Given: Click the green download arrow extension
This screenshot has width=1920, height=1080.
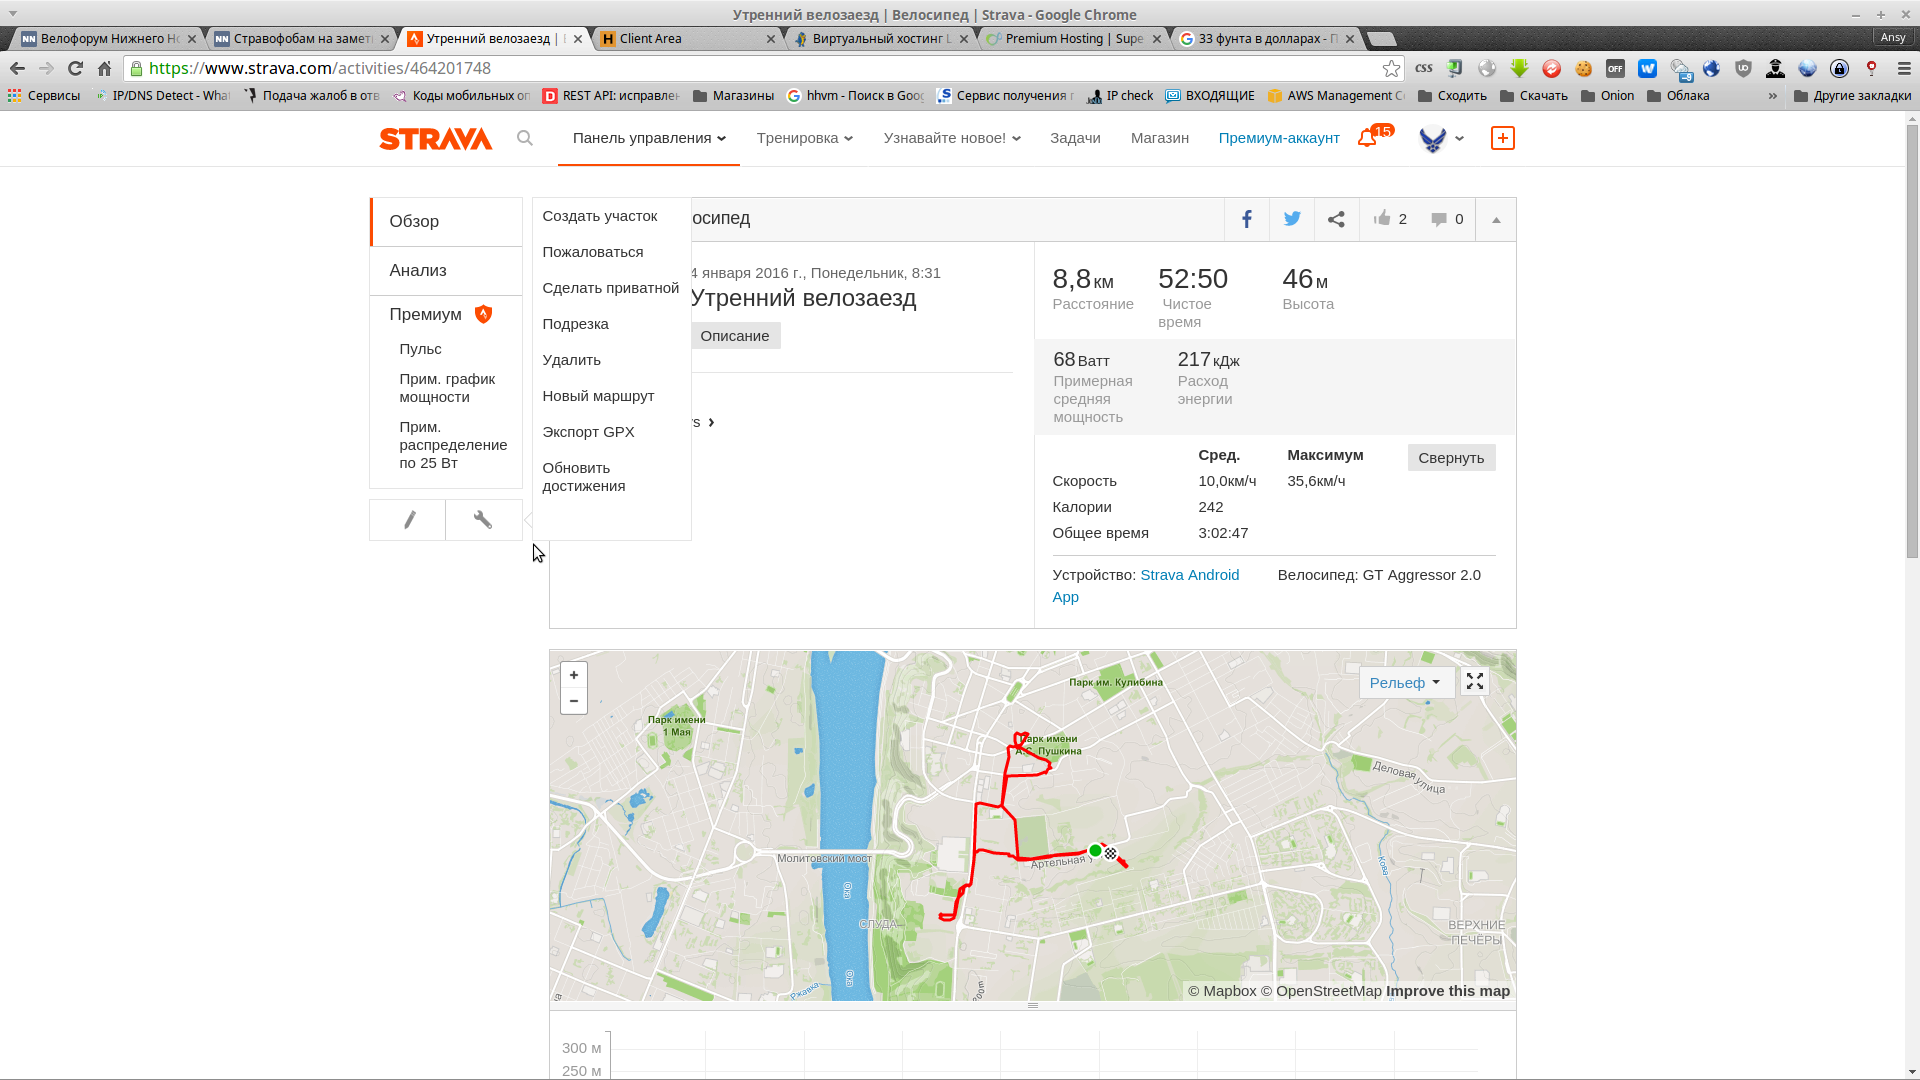Looking at the screenshot, I should (1519, 68).
